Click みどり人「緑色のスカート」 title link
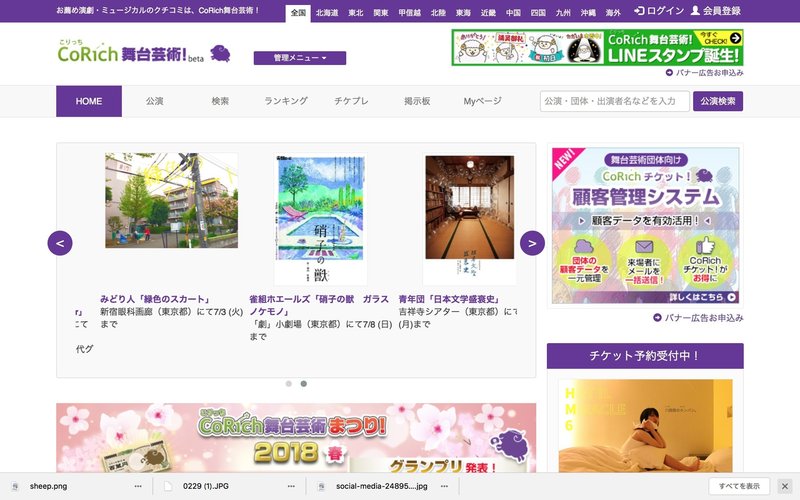 point(155,299)
